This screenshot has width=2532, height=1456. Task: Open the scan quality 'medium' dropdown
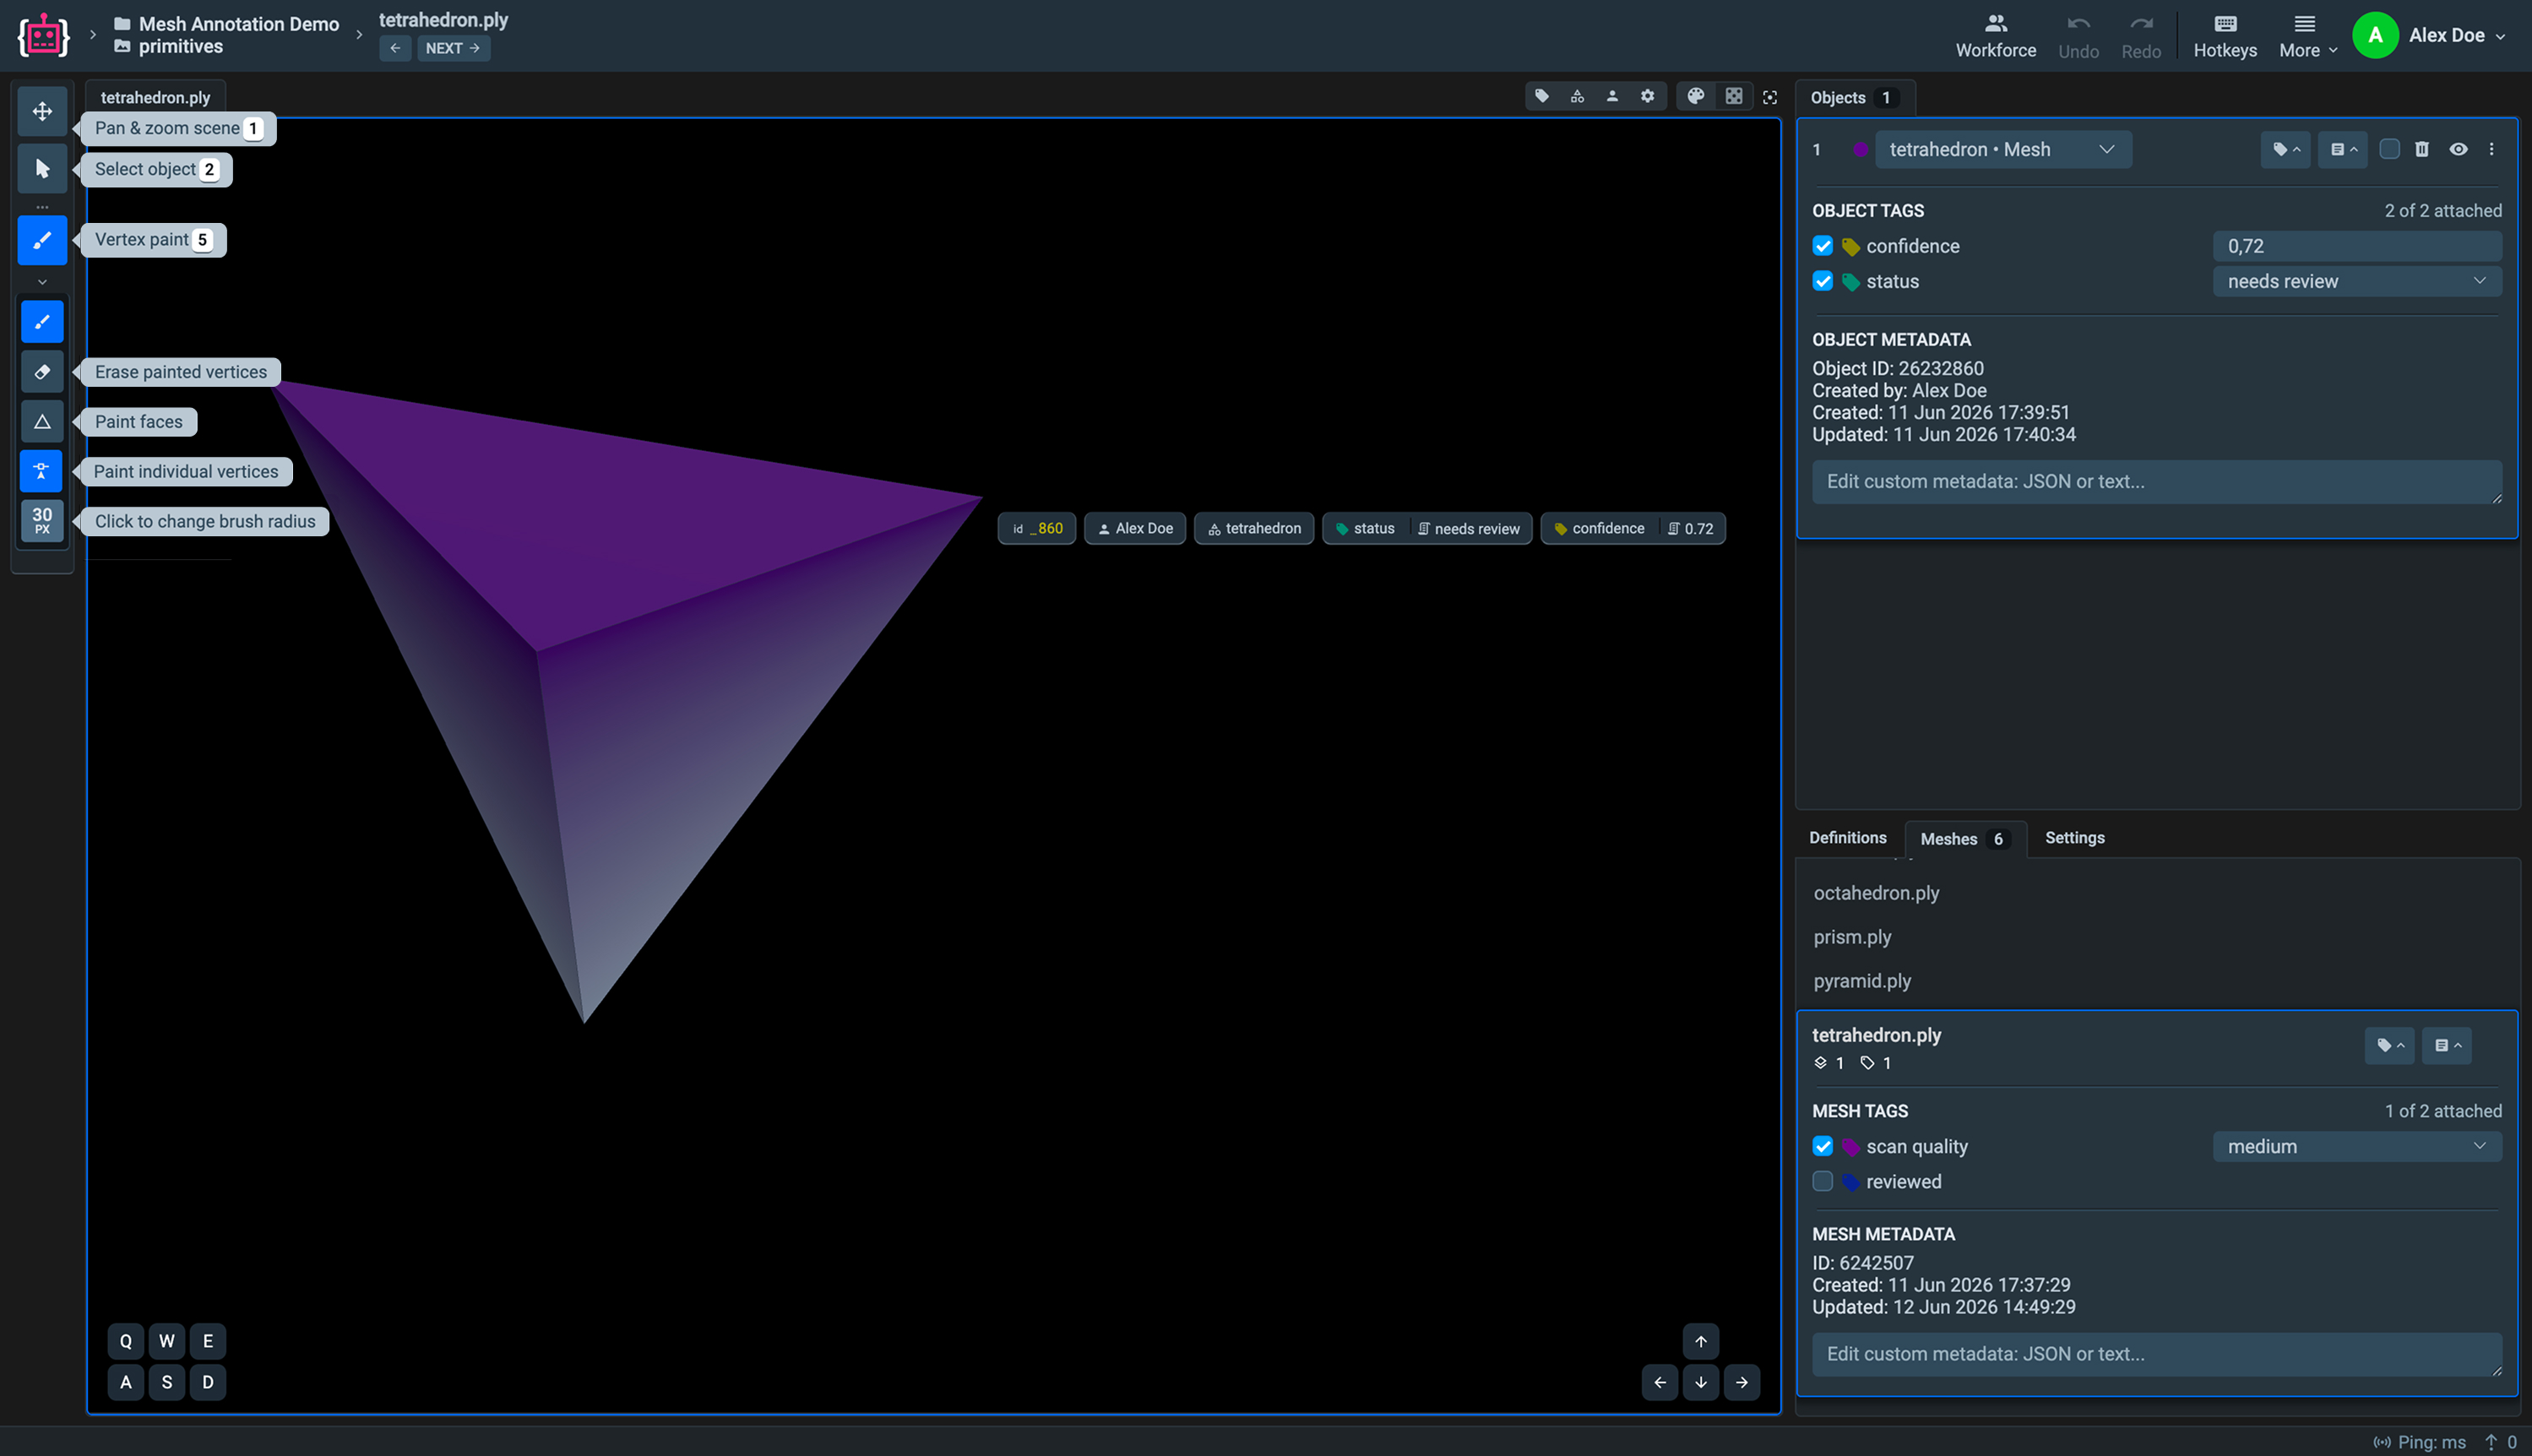[2356, 1147]
